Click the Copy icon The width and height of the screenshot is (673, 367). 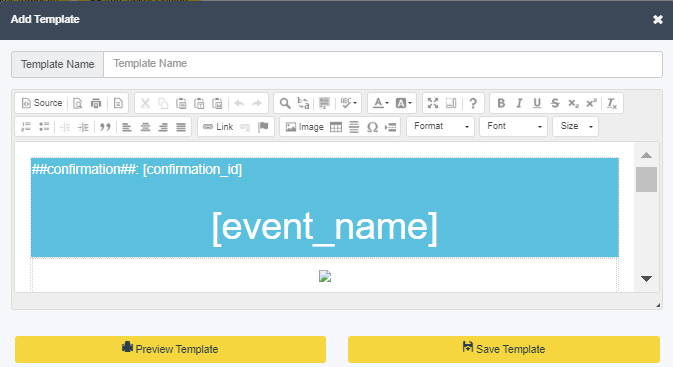pyautogui.click(x=163, y=103)
